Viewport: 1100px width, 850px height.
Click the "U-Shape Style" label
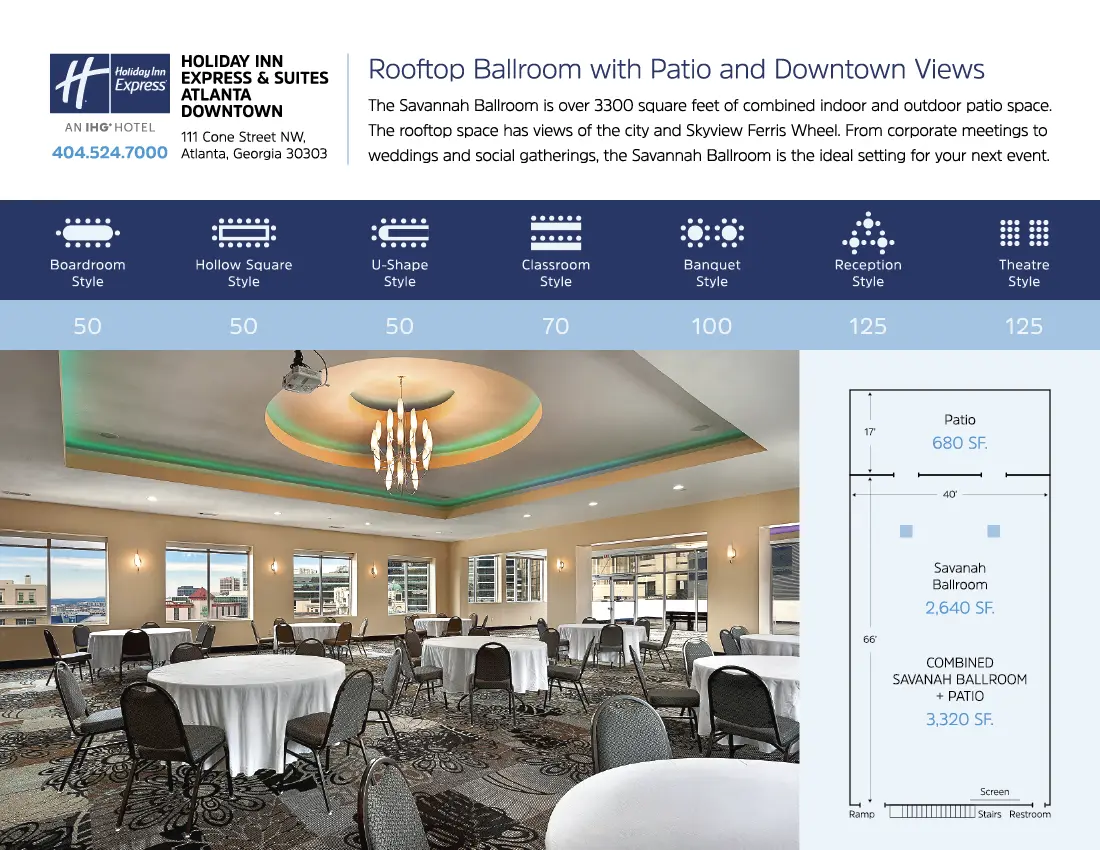[x=400, y=273]
